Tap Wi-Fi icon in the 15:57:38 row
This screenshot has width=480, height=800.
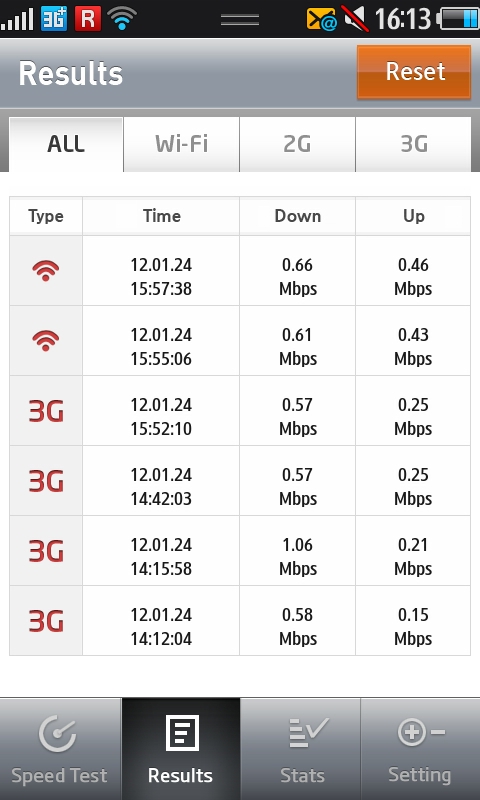[46, 270]
